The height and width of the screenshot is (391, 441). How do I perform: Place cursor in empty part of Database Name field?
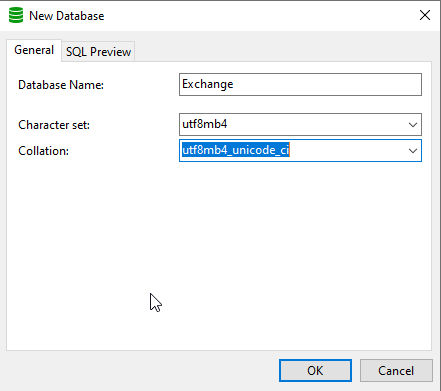tap(327, 84)
